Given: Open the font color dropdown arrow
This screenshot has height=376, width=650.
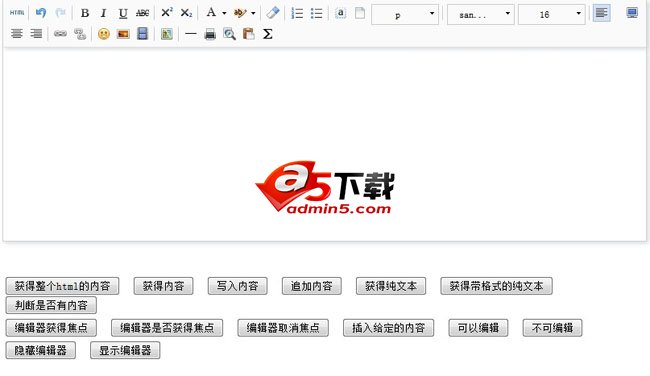Looking at the screenshot, I should [224, 13].
